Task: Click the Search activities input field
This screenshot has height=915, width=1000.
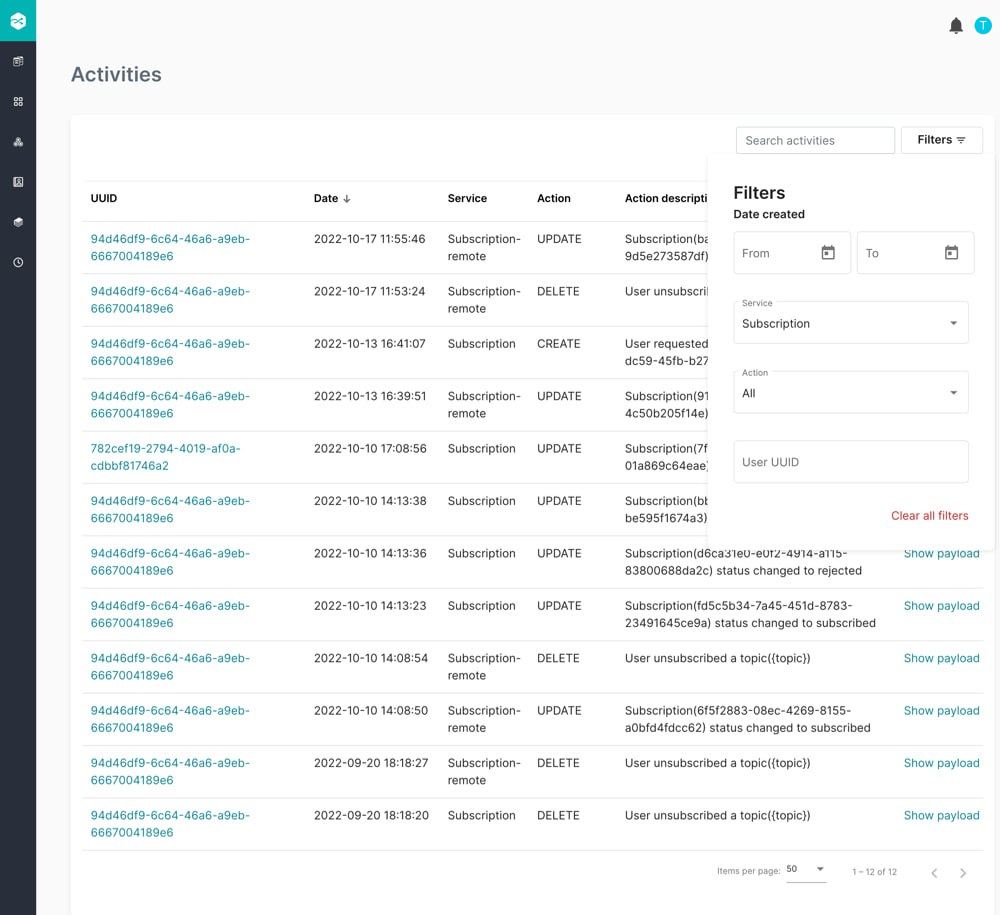Action: tap(814, 140)
